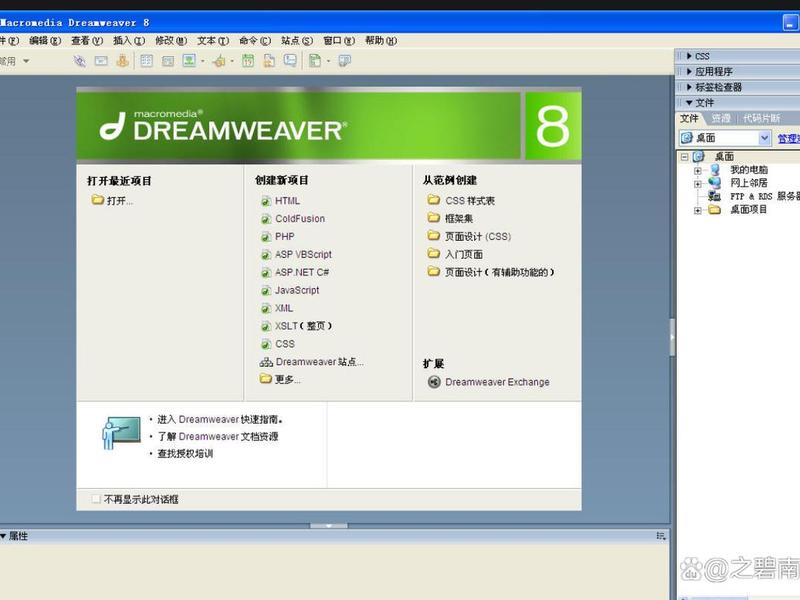This screenshot has height=600, width=800.
Task: Create a new ASP VBScript document
Action: pos(303,255)
